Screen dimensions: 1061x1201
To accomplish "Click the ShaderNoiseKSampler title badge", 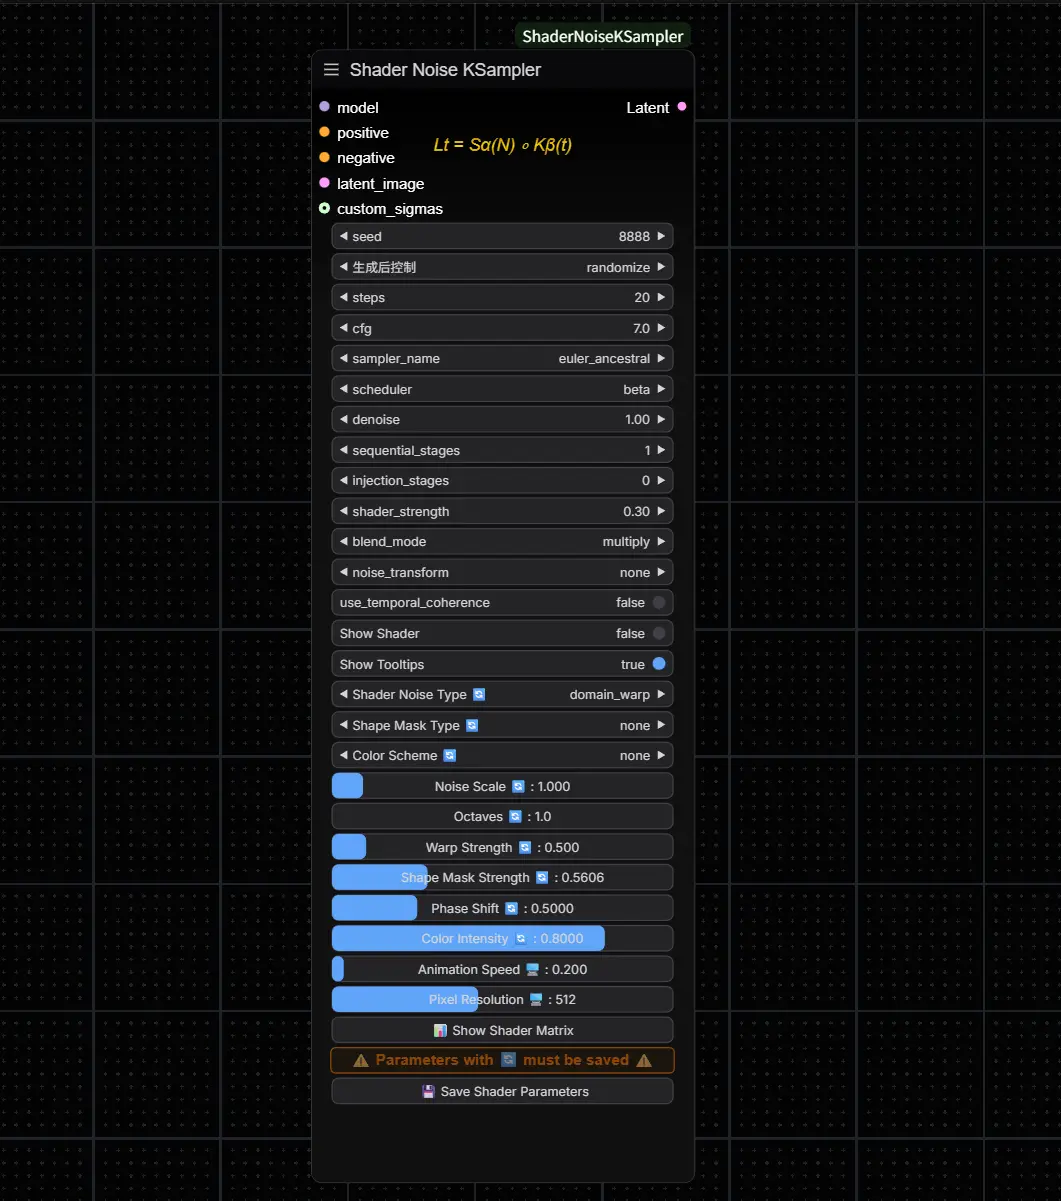I will [602, 36].
